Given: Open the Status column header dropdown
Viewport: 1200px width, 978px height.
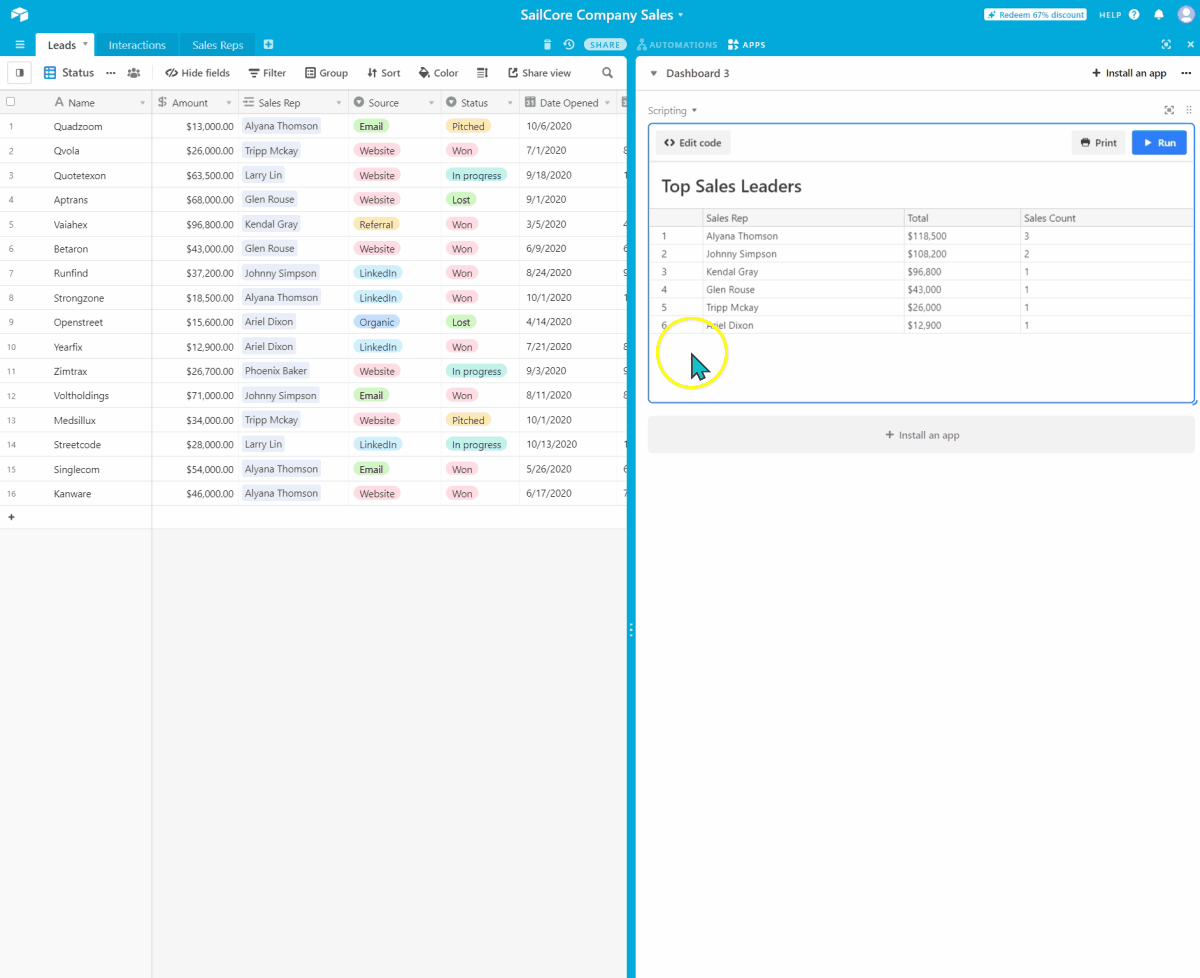Looking at the screenshot, I should coord(508,103).
